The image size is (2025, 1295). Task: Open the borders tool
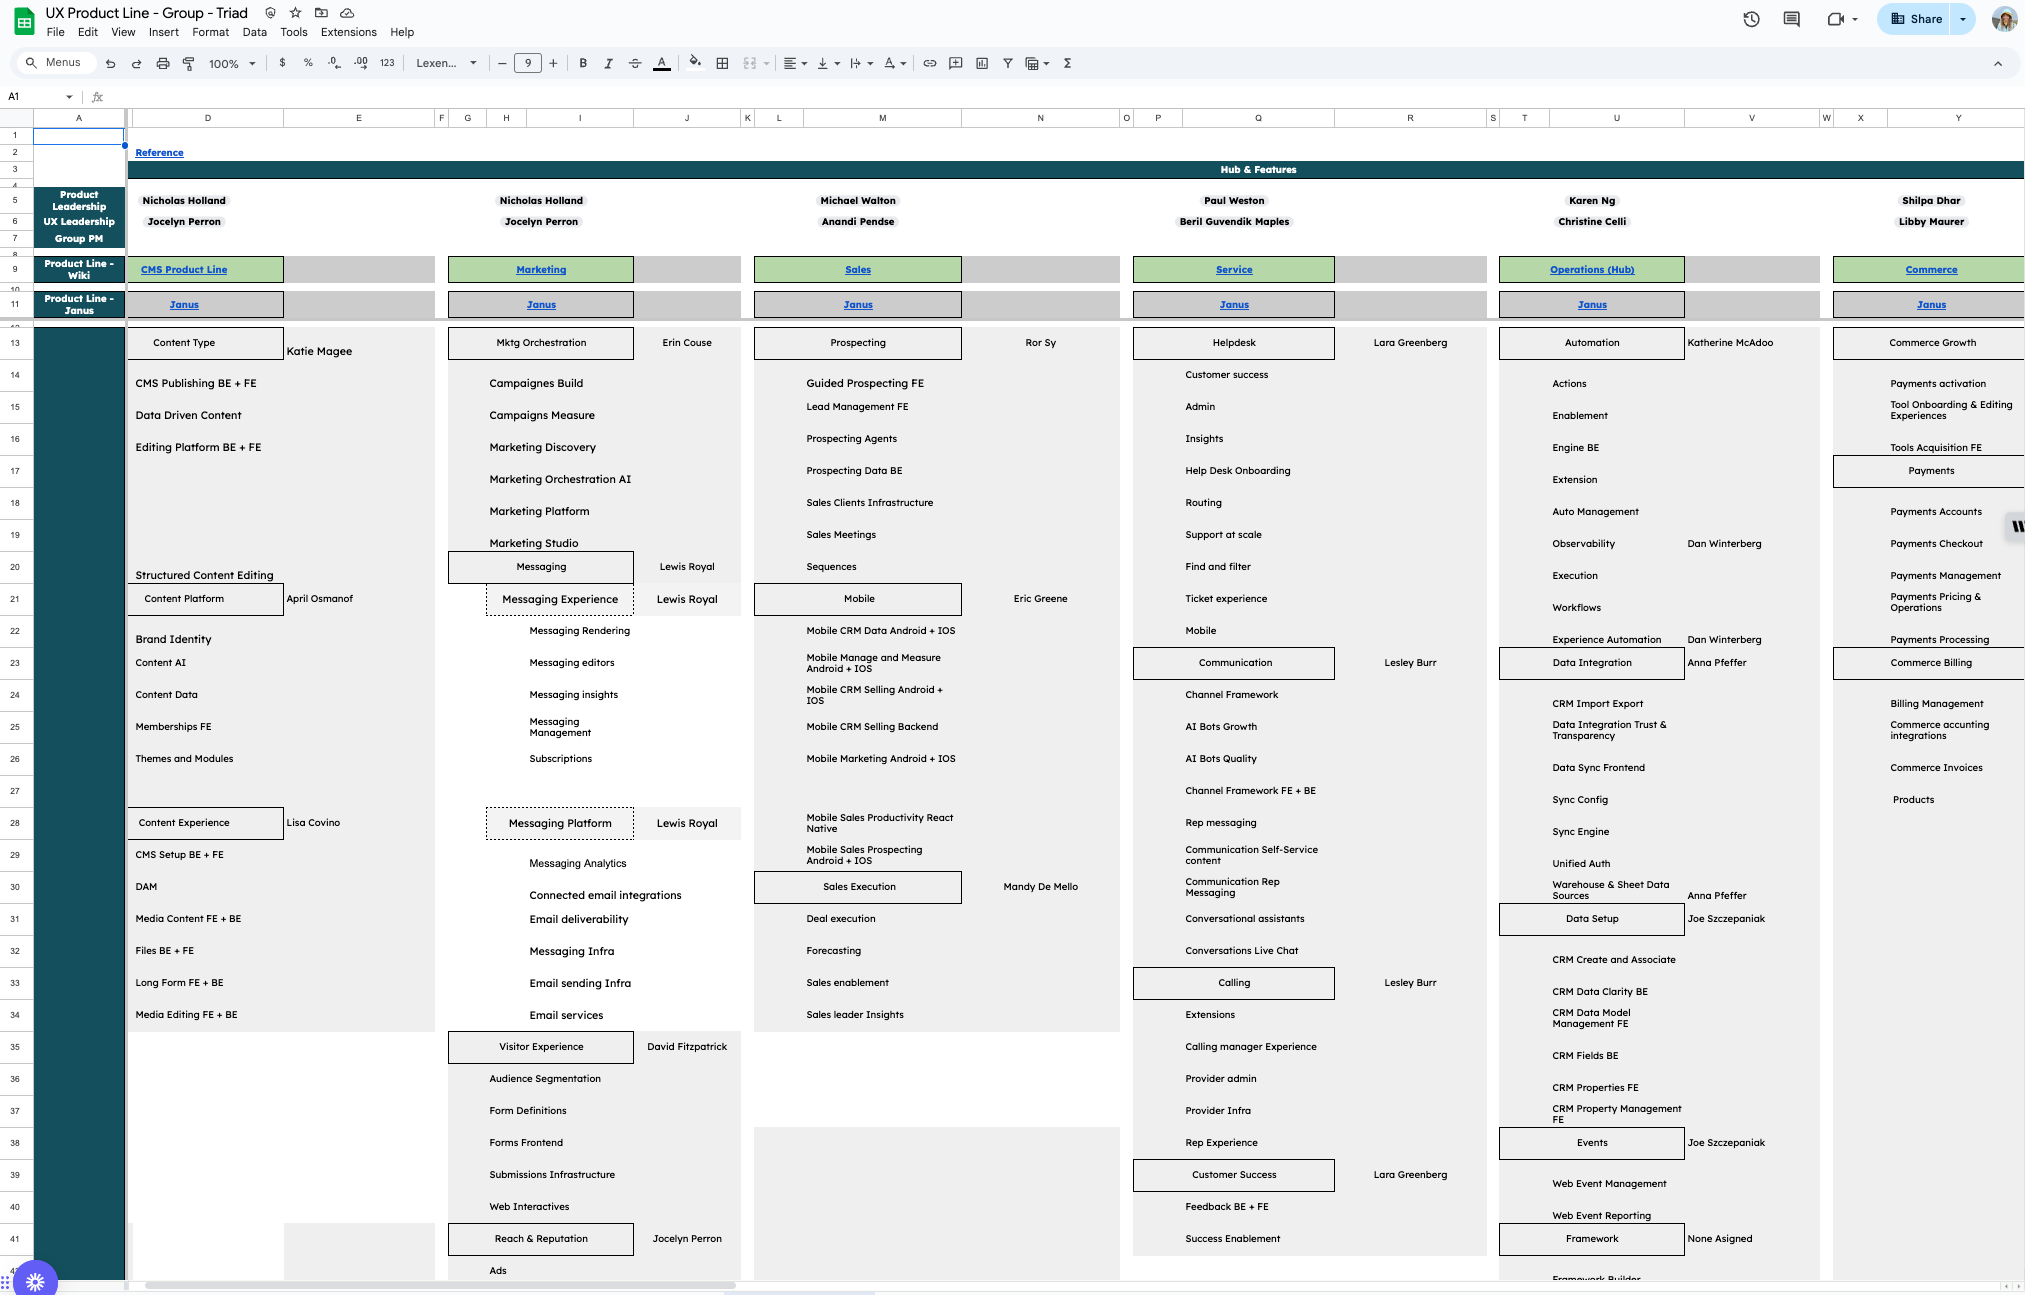(722, 63)
